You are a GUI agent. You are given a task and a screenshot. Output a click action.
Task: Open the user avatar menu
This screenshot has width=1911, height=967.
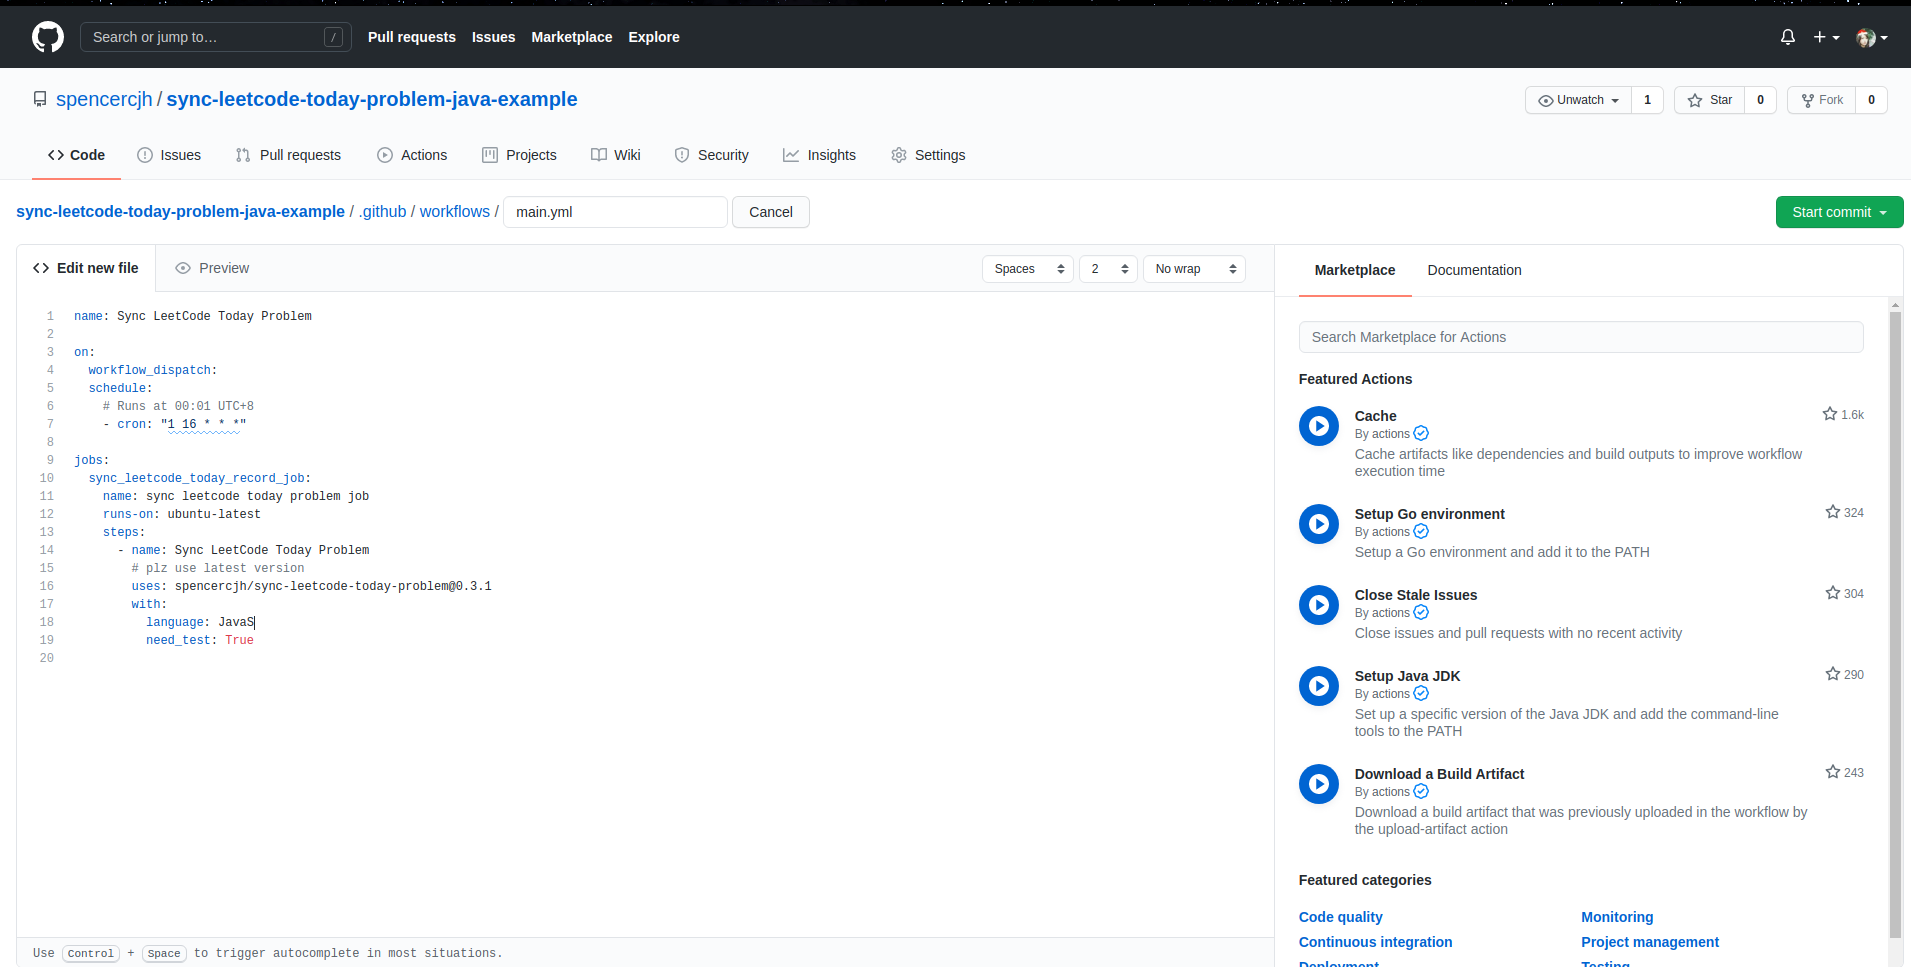[1872, 38]
